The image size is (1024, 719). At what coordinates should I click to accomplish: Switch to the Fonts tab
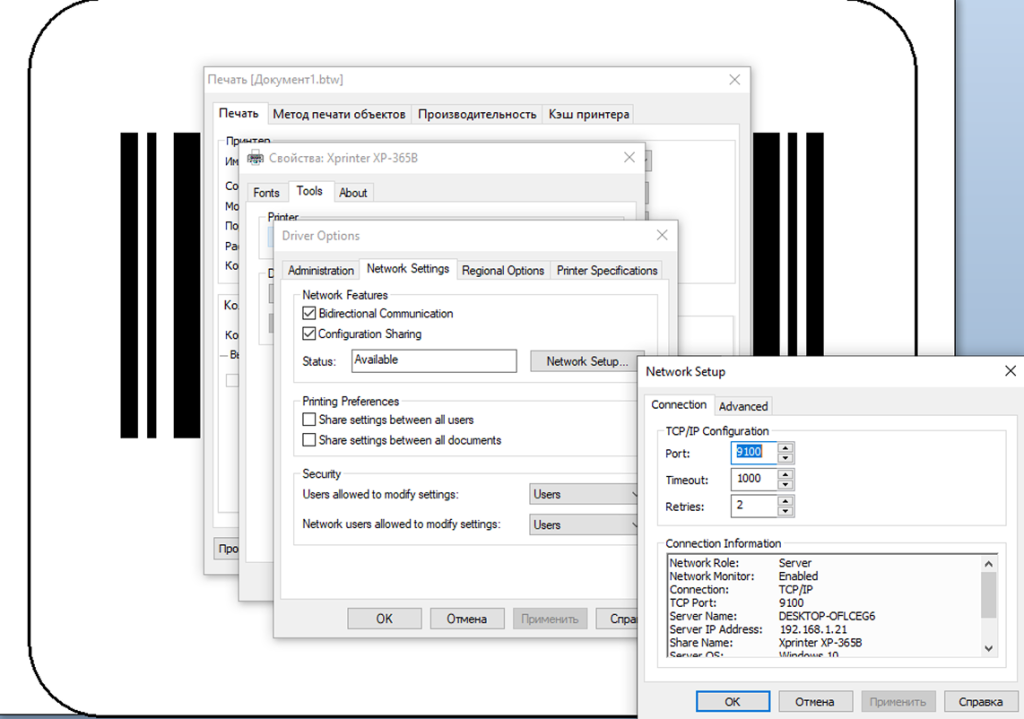click(266, 191)
